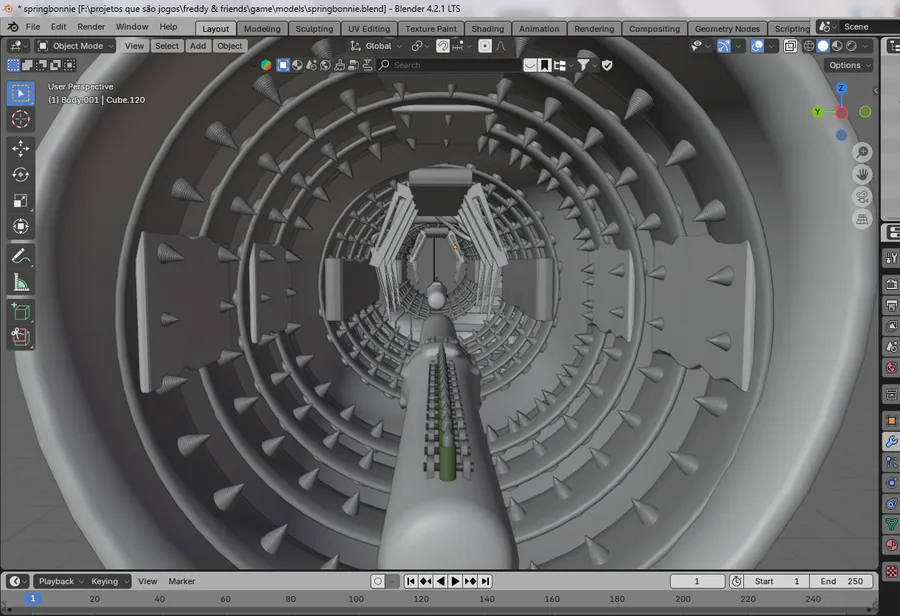Screen dimensions: 900x616
Task: Open the viewport Add menu button
Action: [x=198, y=46]
